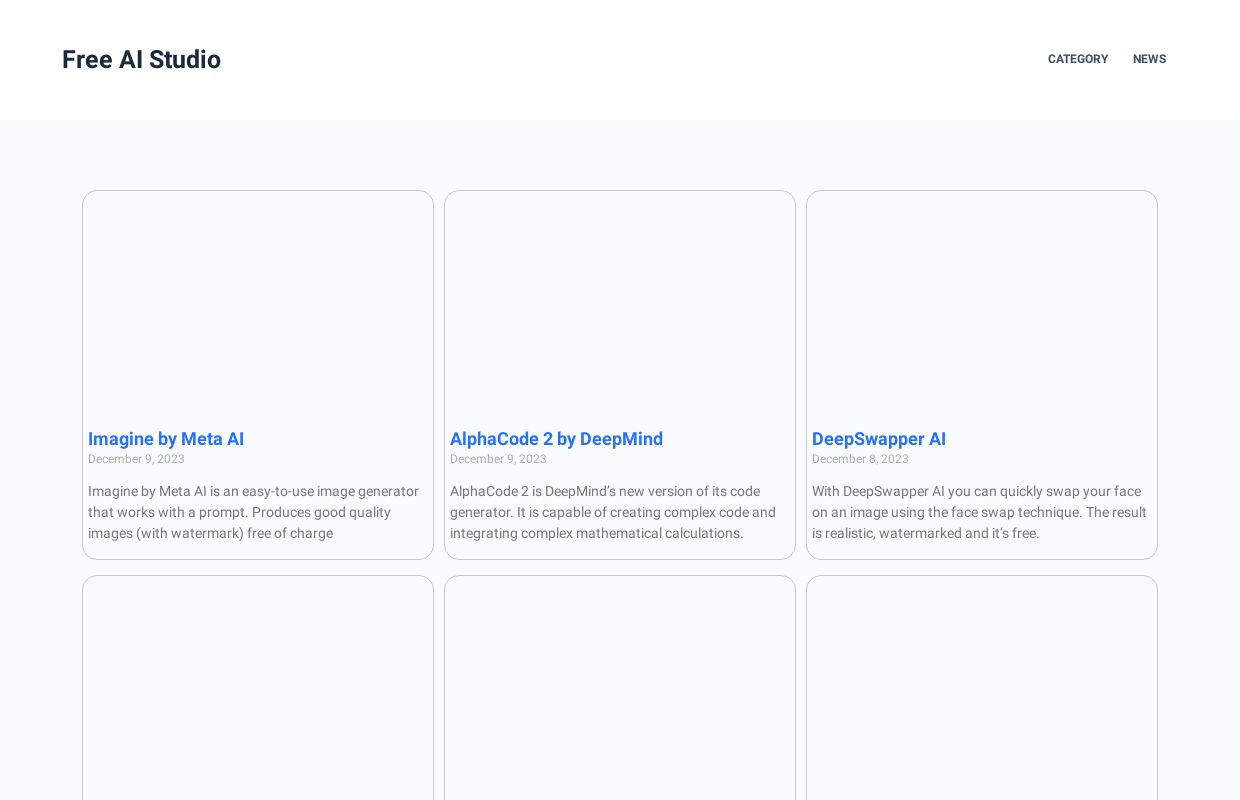Click the Imagine by Meta AI description text
Screen dimensions: 1240x800
point(253,512)
